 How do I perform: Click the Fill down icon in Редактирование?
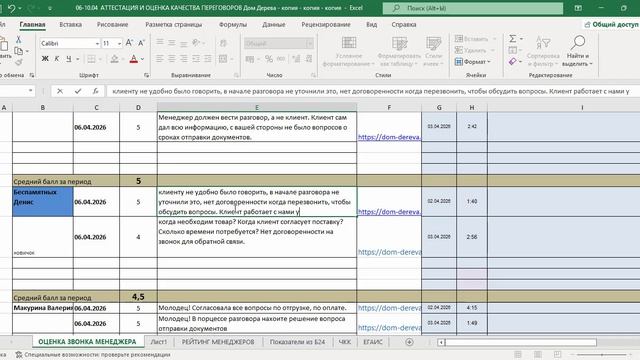tap(513, 50)
